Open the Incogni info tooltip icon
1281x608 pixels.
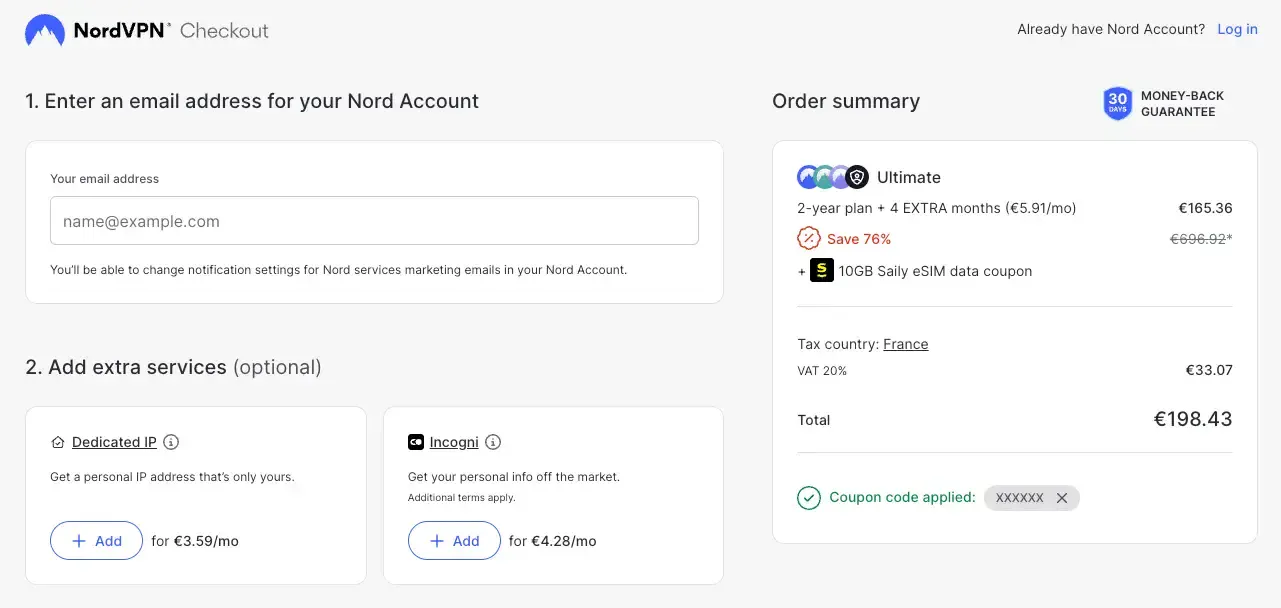[493, 442]
